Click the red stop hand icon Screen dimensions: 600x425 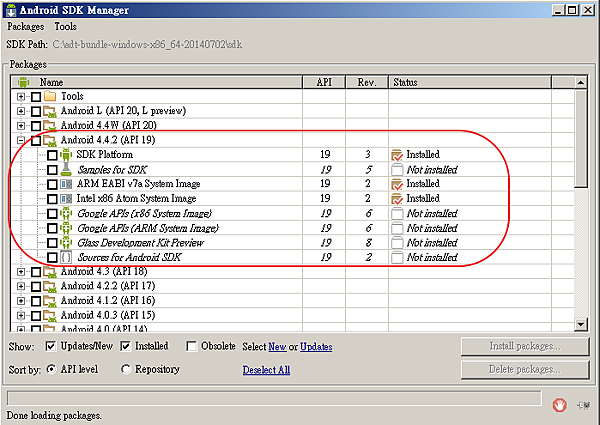pyautogui.click(x=559, y=405)
